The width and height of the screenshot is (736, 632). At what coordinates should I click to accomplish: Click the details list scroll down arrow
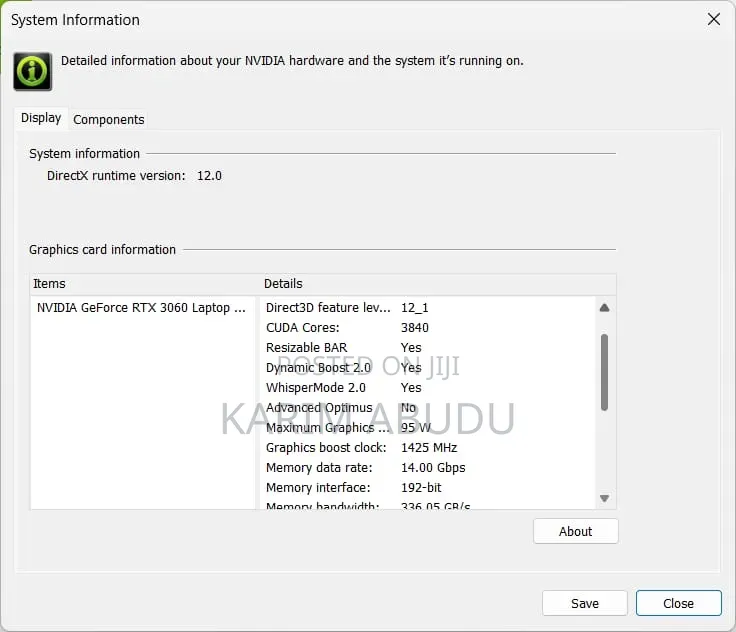tap(605, 498)
